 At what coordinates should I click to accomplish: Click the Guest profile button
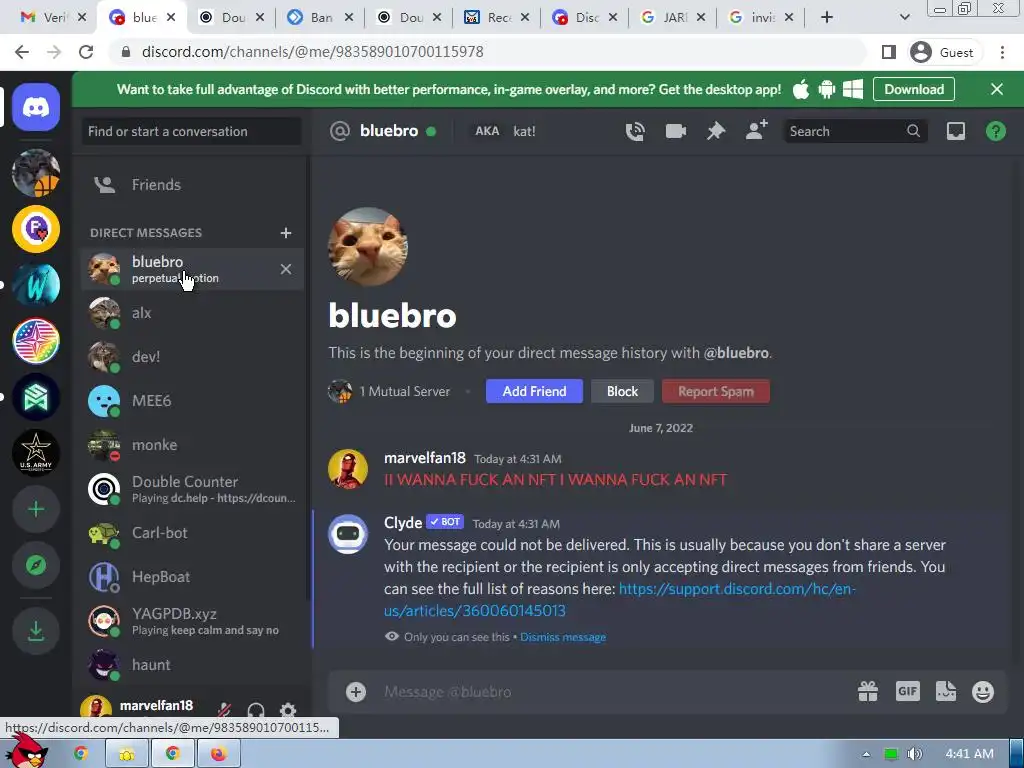(x=943, y=52)
